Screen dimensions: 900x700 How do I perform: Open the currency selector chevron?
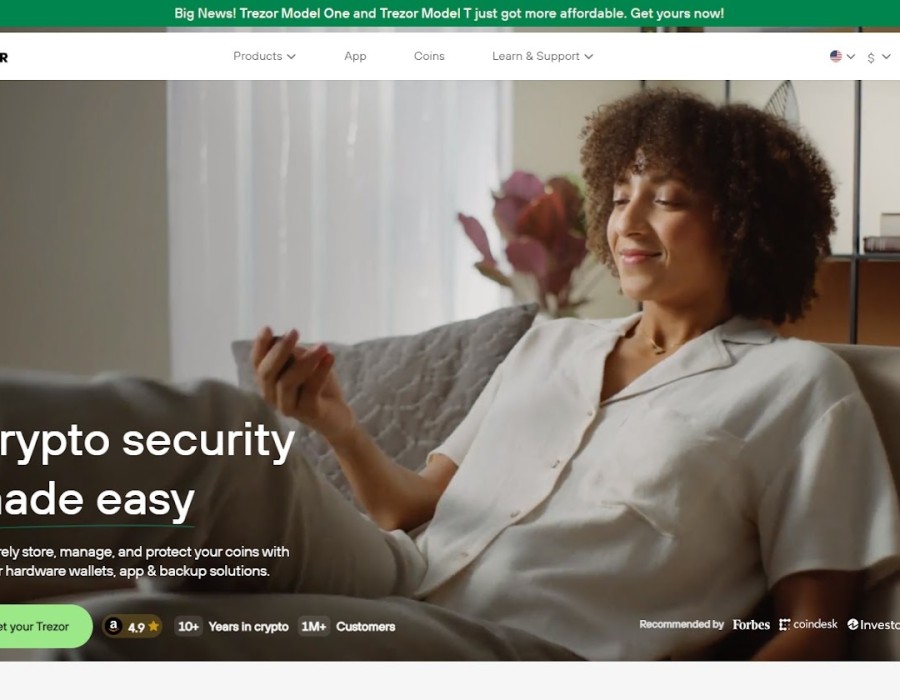pos(886,56)
